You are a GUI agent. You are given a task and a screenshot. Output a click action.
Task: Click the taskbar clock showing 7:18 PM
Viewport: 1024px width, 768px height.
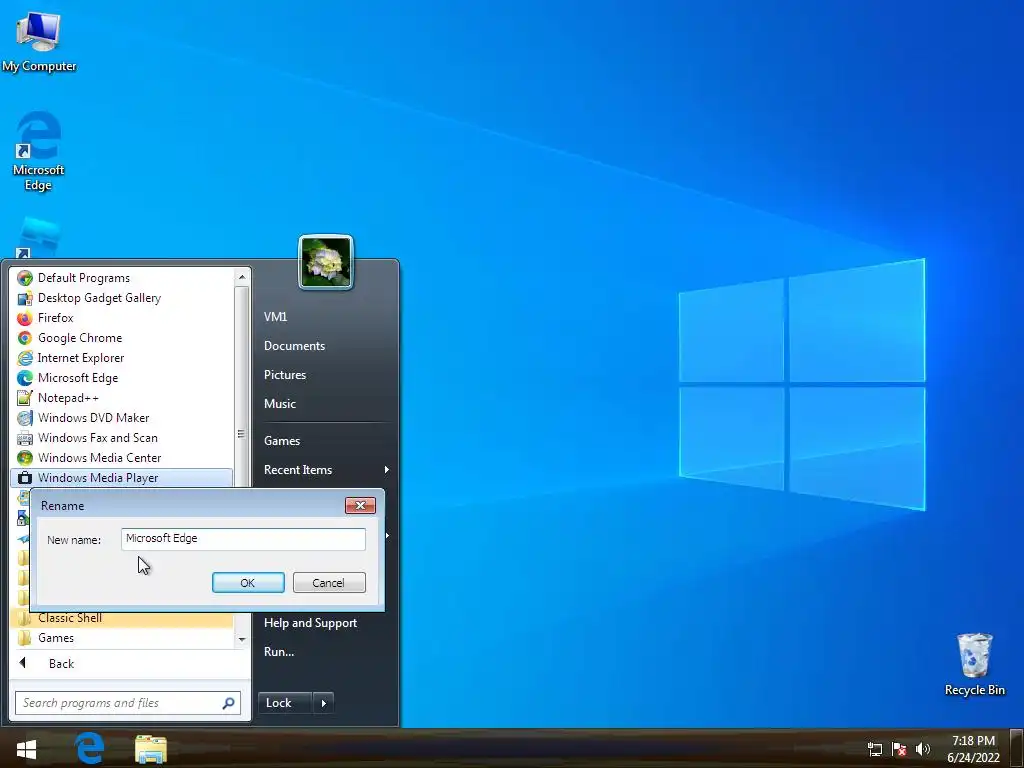coord(973,749)
